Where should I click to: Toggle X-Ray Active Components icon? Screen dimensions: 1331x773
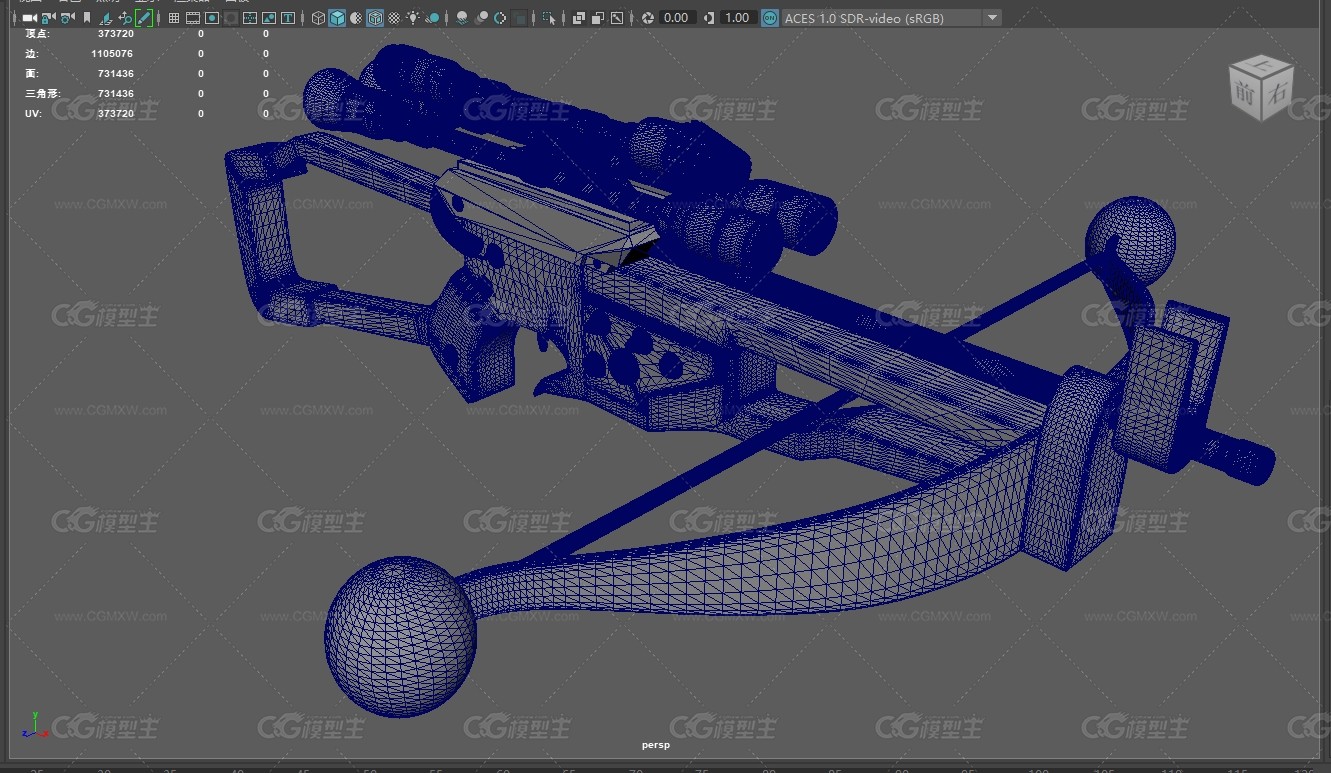598,18
